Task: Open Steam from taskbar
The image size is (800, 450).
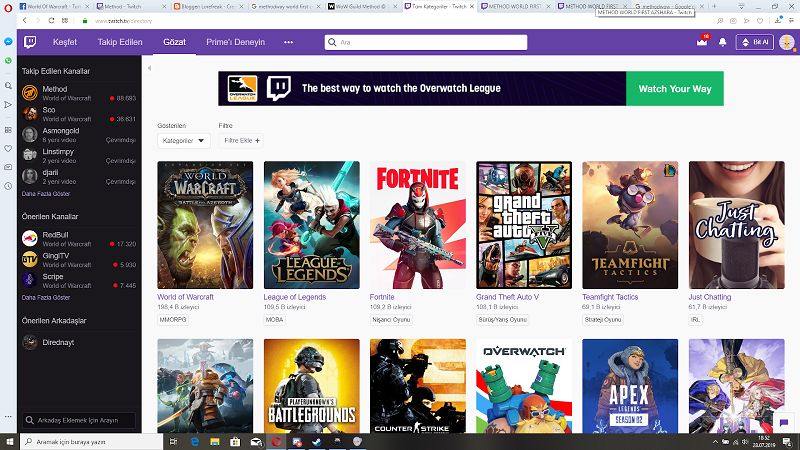Action: coord(316,441)
